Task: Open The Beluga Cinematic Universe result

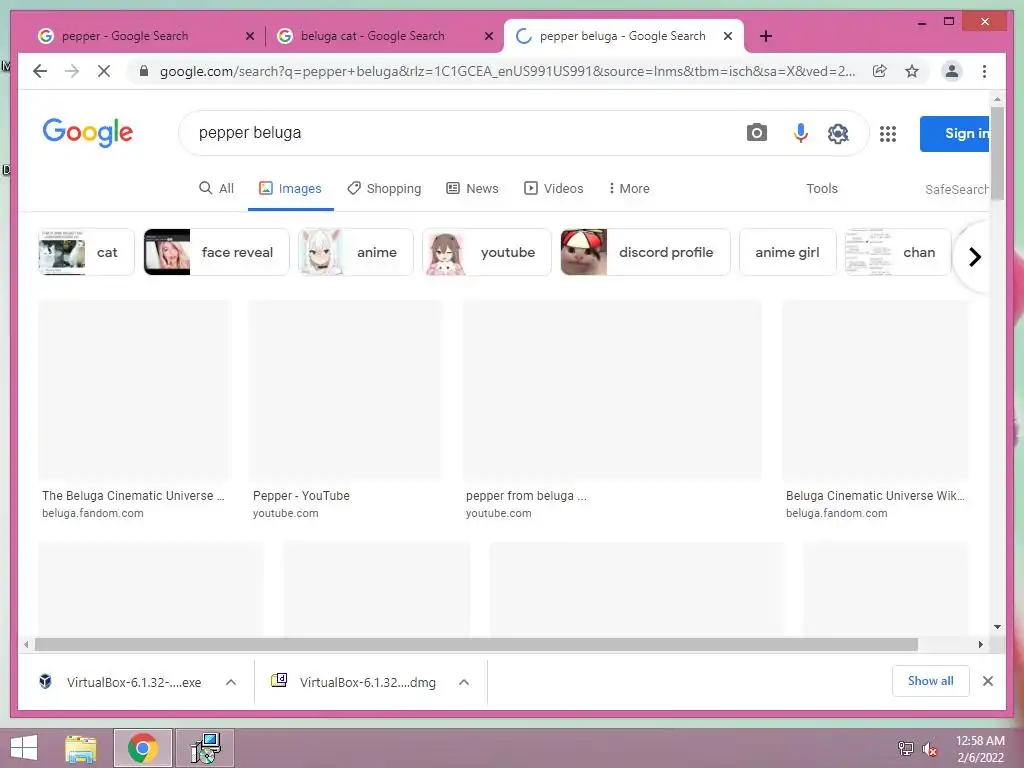Action: coord(133,496)
